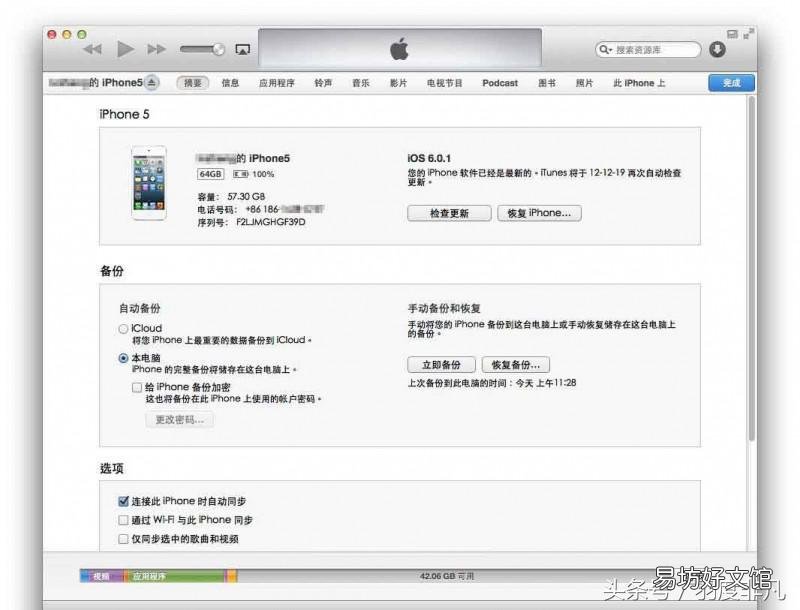Click the 42.06 GB 可用 free space
Image resolution: width=800 pixels, height=610 pixels.
pos(447,576)
